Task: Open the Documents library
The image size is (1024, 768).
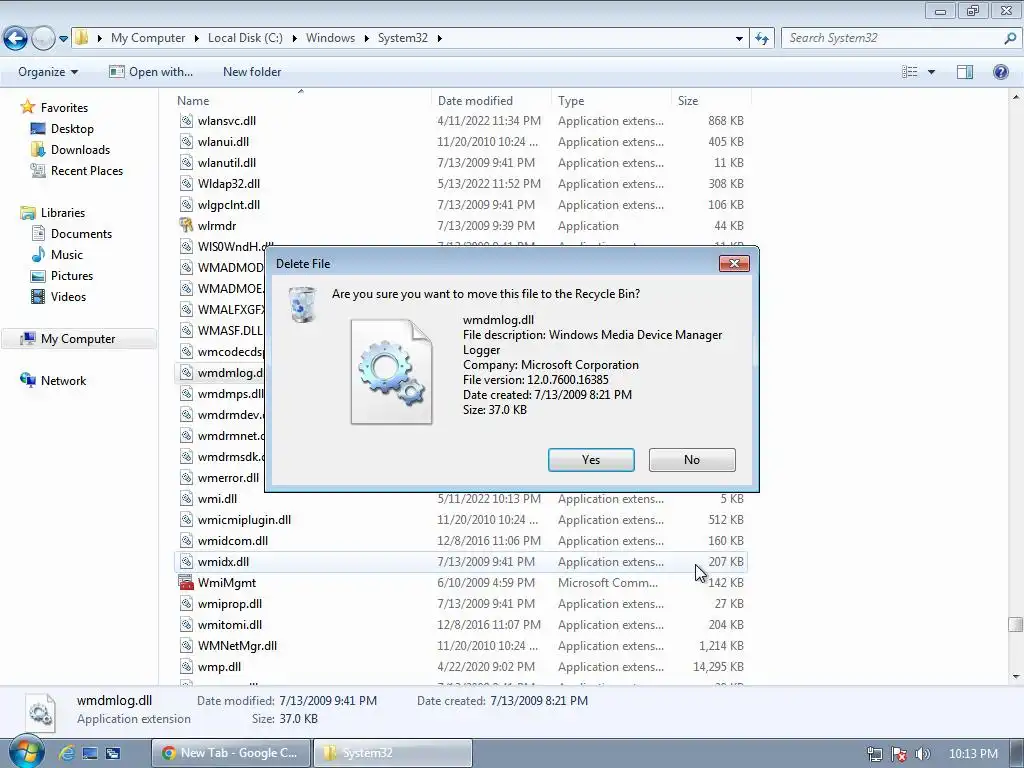Action: click(81, 234)
